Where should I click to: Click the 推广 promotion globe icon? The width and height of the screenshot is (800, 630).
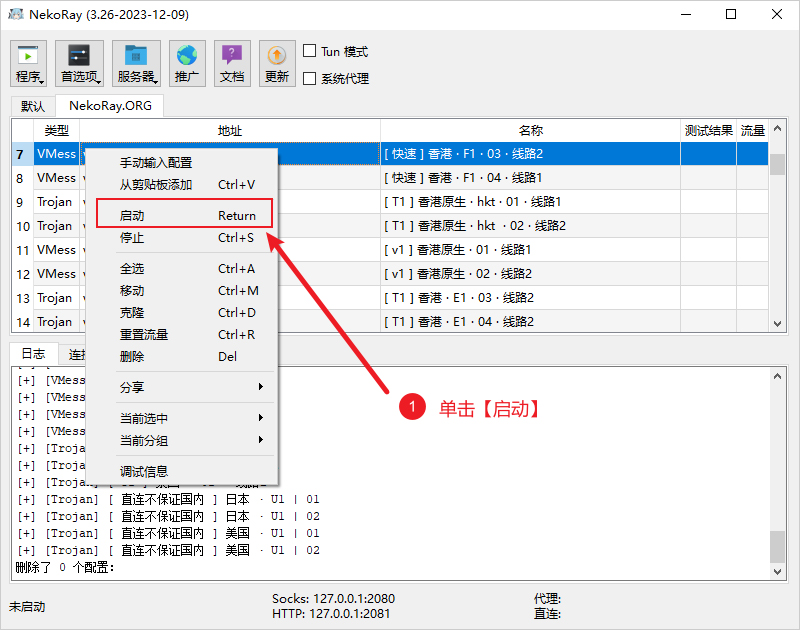(x=187, y=62)
